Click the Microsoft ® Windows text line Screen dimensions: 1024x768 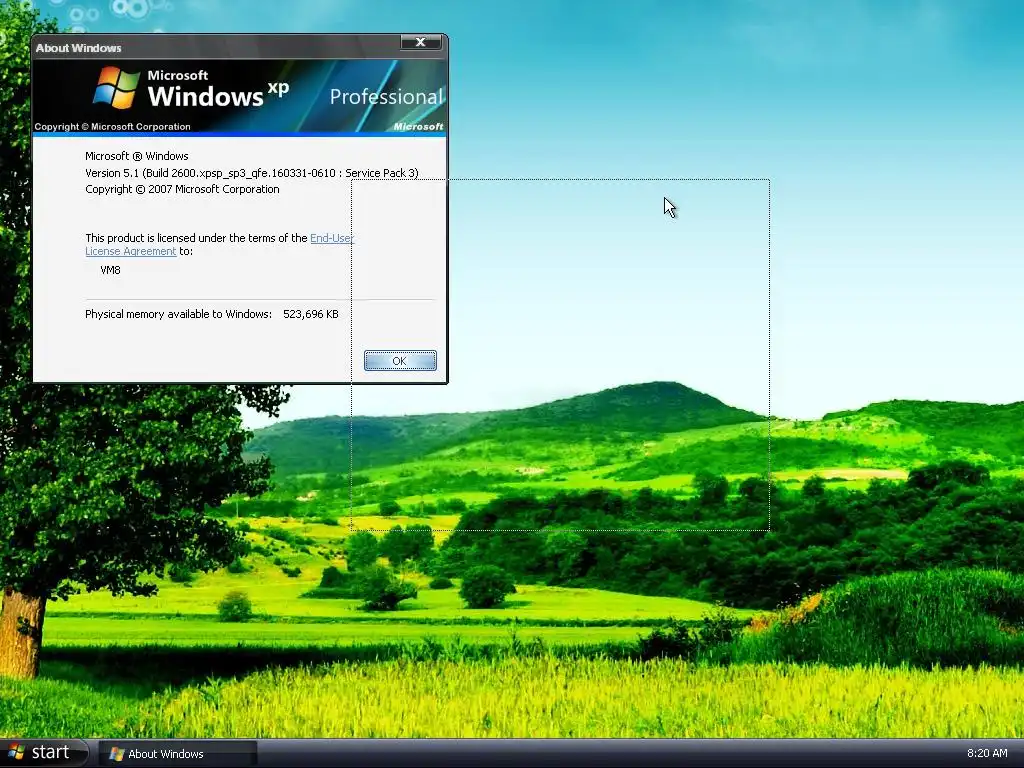point(136,156)
